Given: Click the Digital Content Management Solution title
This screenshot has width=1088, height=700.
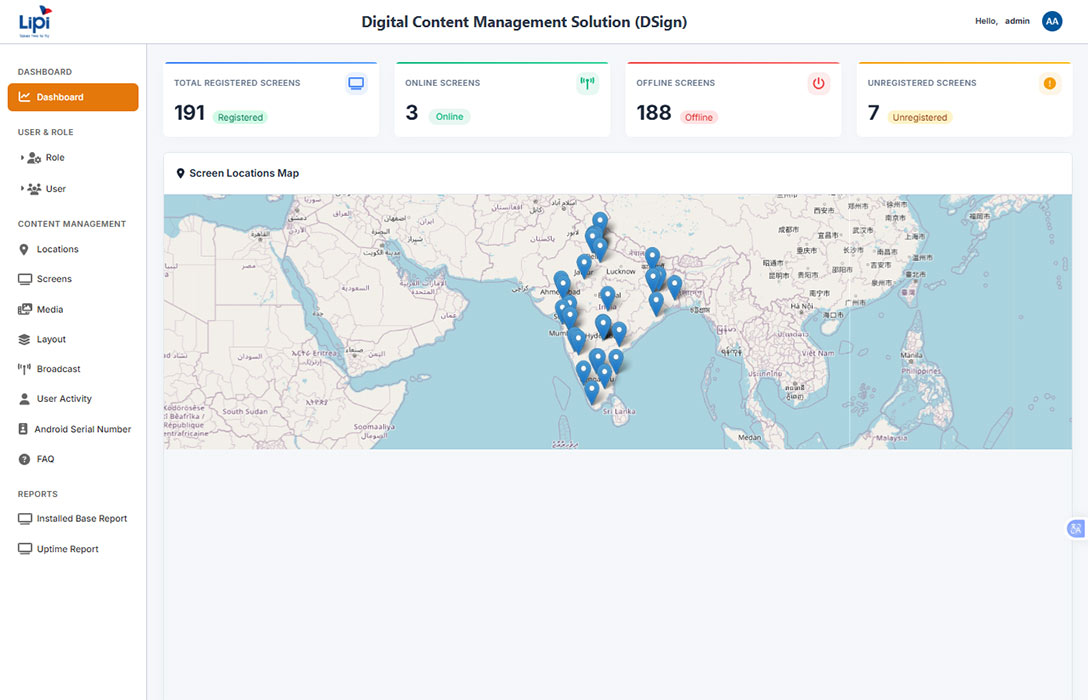Looking at the screenshot, I should pyautogui.click(x=524, y=22).
